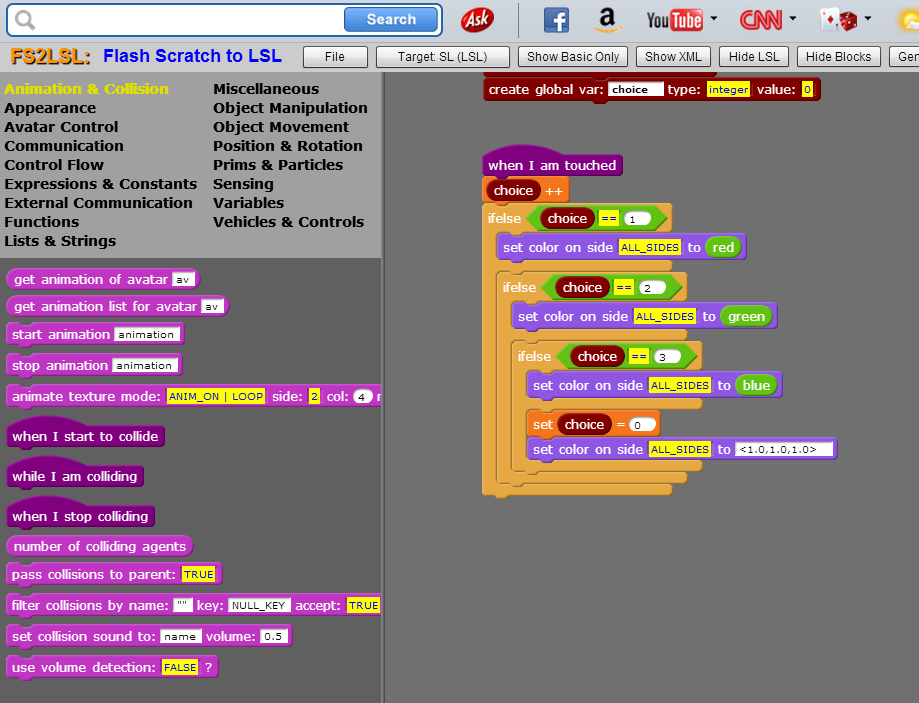Click the CNN toolbar icon
This screenshot has height=703, width=919.
pos(761,21)
